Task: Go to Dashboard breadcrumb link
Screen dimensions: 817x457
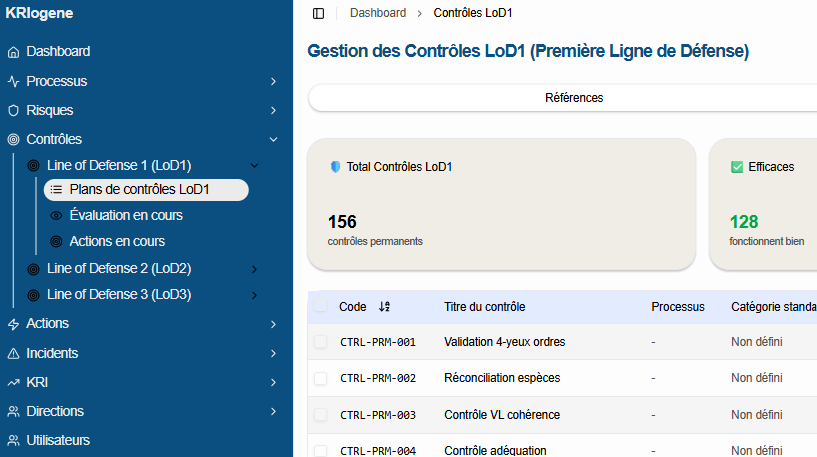Action: (x=378, y=13)
